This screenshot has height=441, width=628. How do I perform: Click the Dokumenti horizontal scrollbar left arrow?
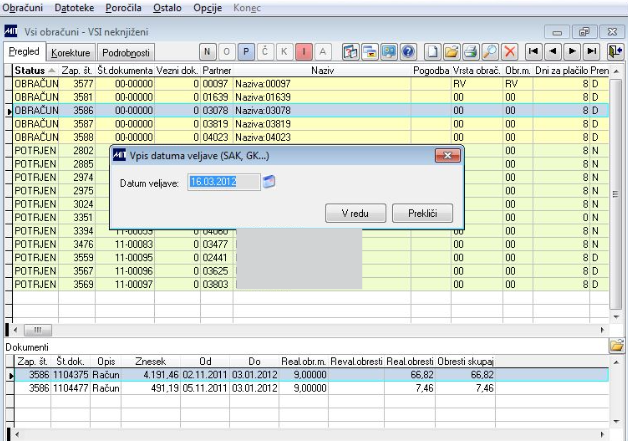[16, 434]
